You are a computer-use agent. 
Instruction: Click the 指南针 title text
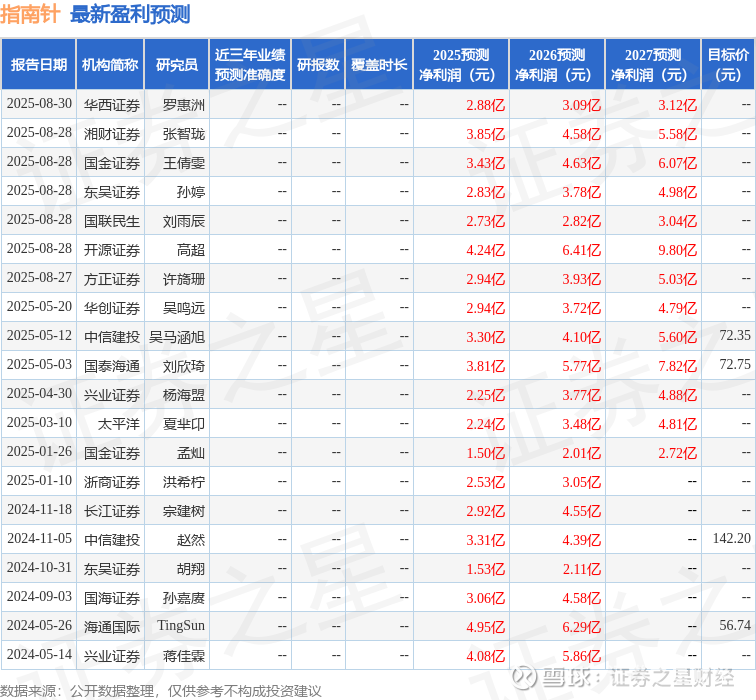(x=30, y=14)
